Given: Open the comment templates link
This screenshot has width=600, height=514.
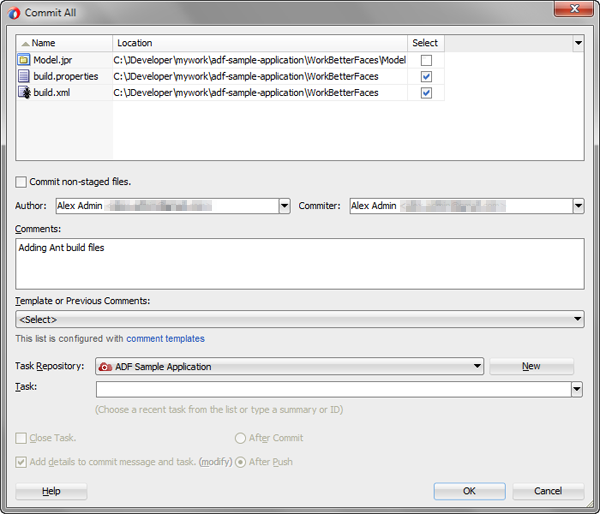Looking at the screenshot, I should (165, 339).
